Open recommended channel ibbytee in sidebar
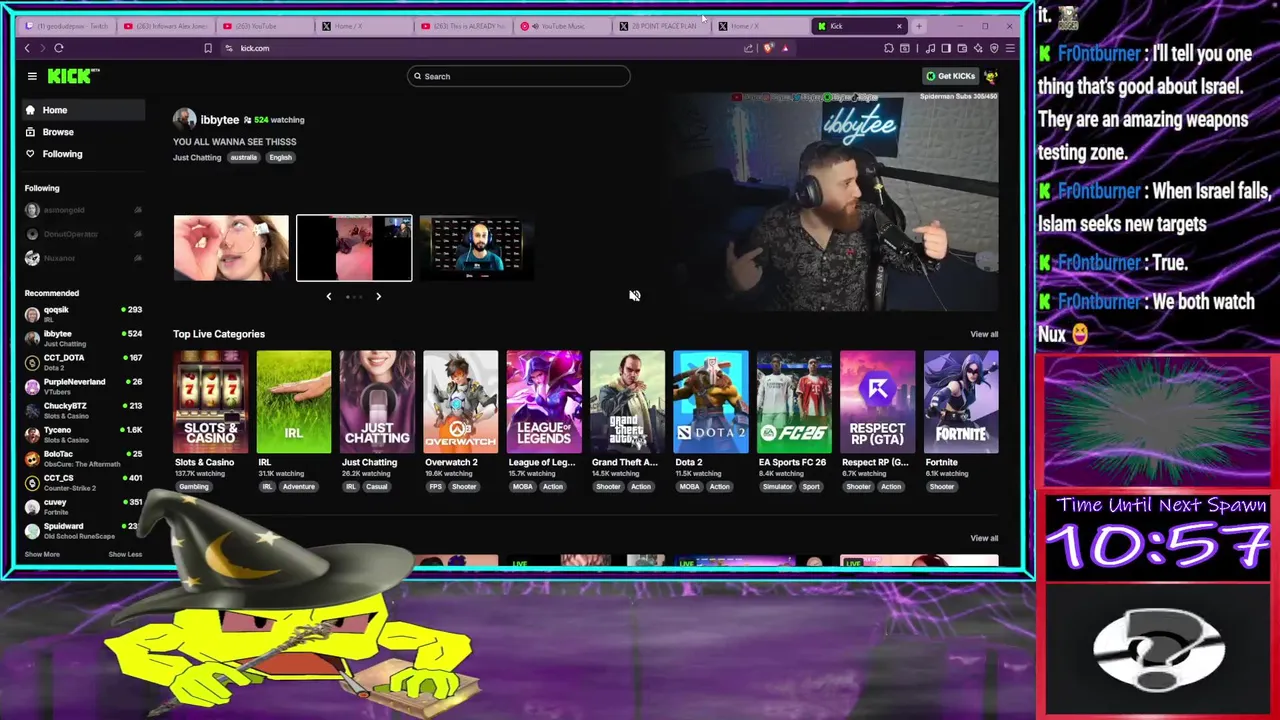This screenshot has height=720, width=1280. coord(84,338)
